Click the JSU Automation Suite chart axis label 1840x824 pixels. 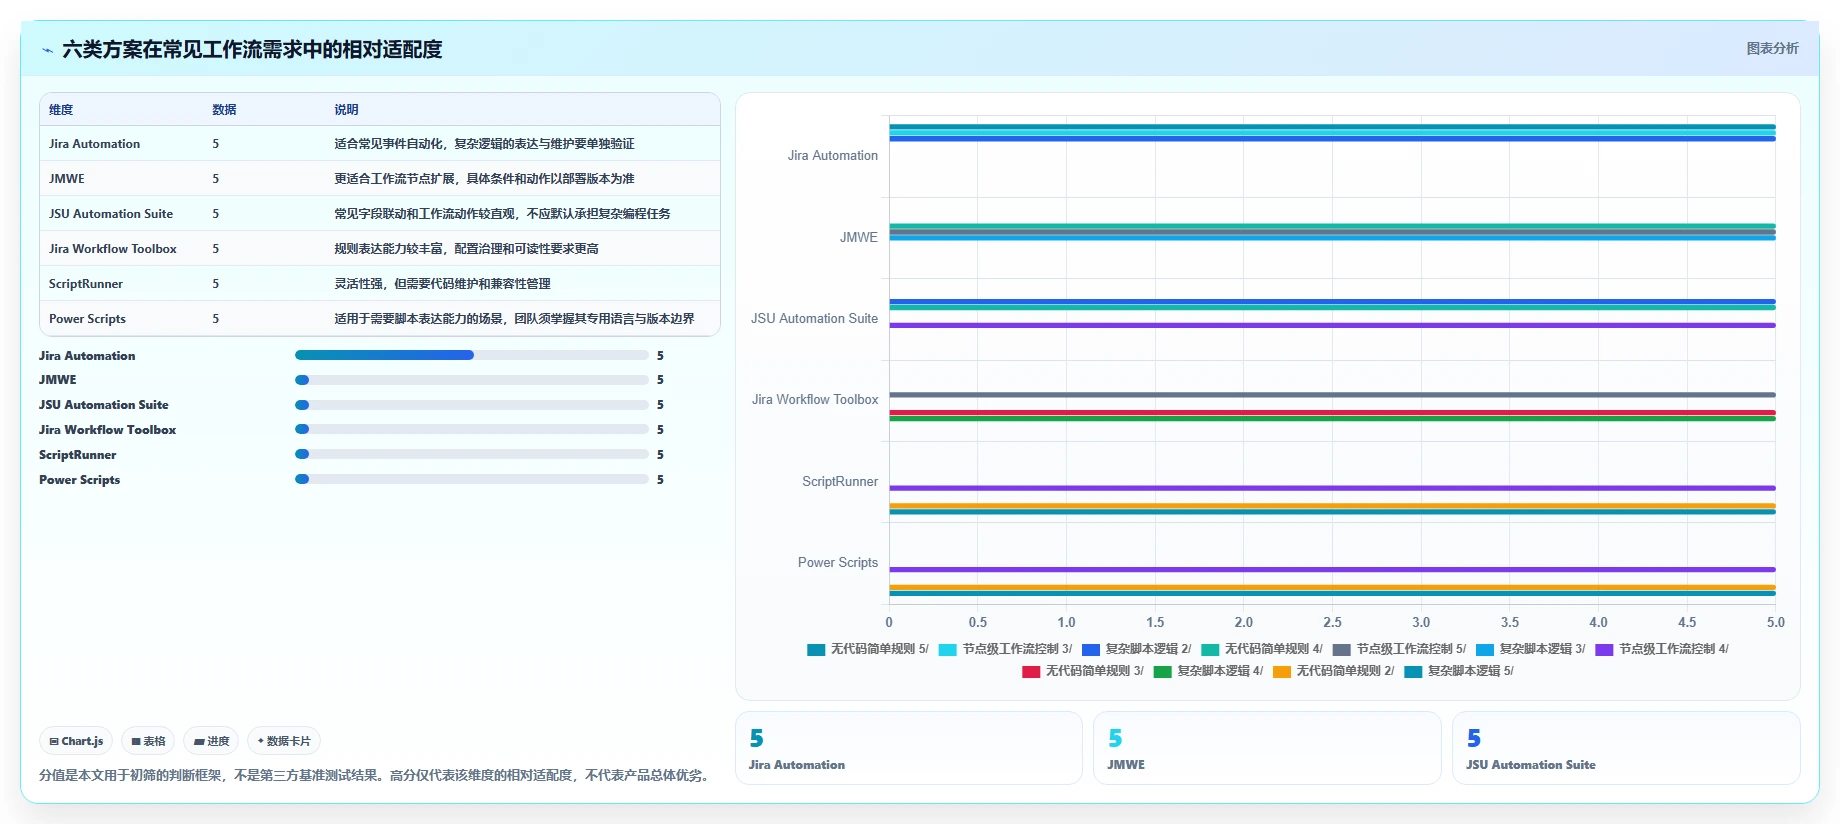tap(814, 319)
